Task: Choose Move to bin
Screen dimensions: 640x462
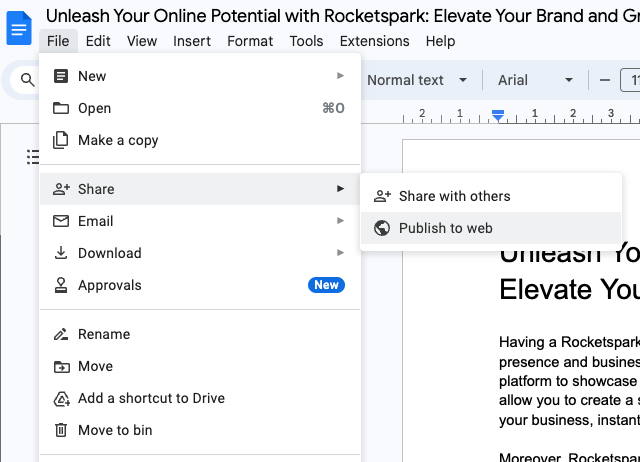Action: pos(200,430)
